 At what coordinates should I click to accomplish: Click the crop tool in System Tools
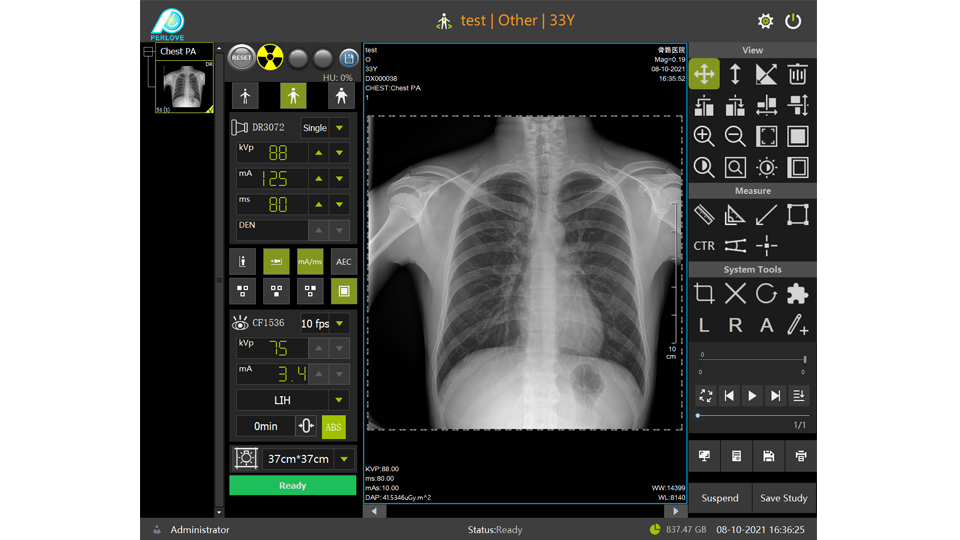704,293
